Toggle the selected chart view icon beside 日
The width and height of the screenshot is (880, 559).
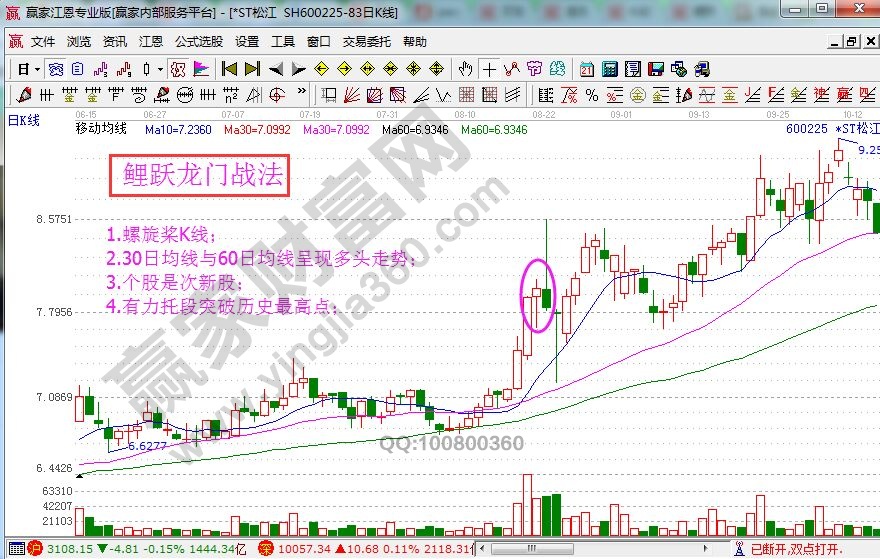tap(56, 69)
